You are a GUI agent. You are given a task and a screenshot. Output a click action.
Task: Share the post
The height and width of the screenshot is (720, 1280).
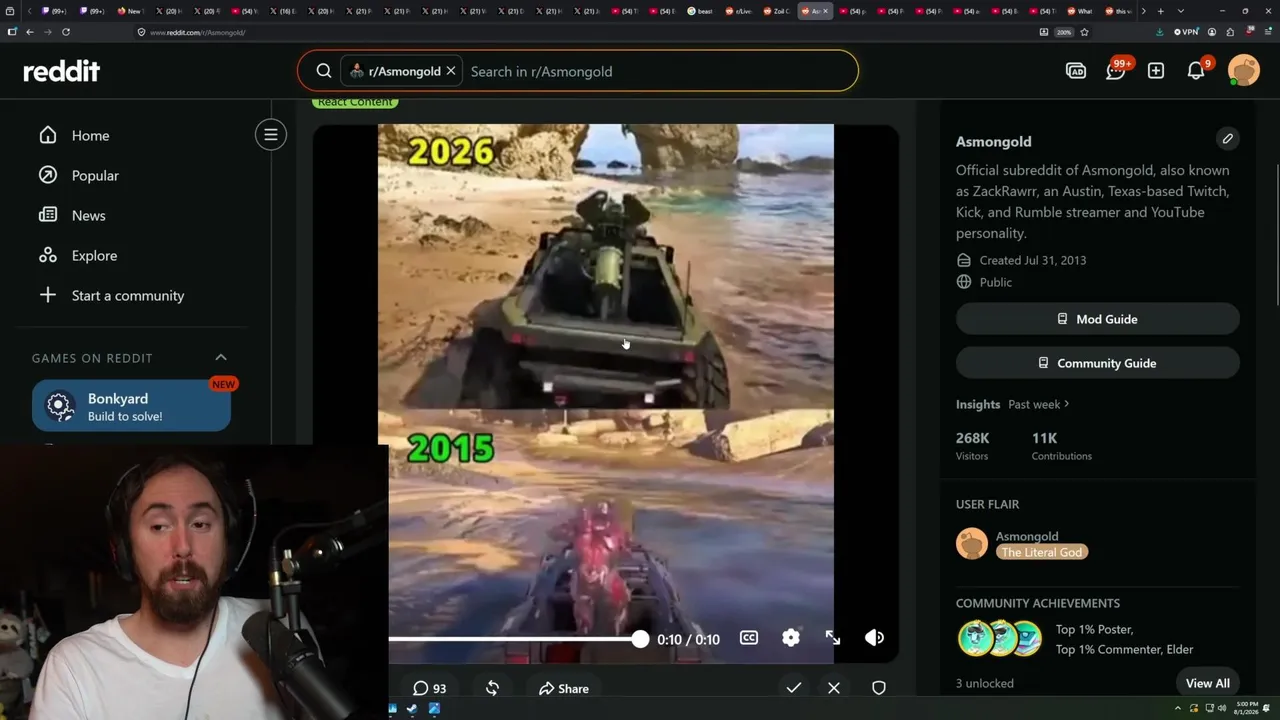pos(564,688)
